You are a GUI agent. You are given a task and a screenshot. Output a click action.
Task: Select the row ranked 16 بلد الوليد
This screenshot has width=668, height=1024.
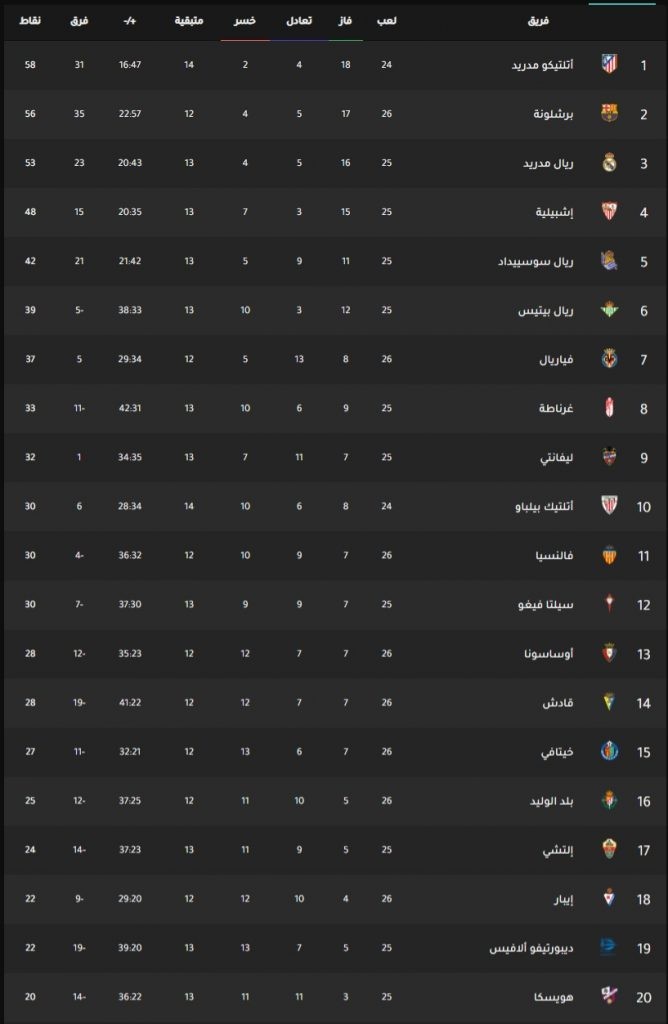[x=334, y=801]
